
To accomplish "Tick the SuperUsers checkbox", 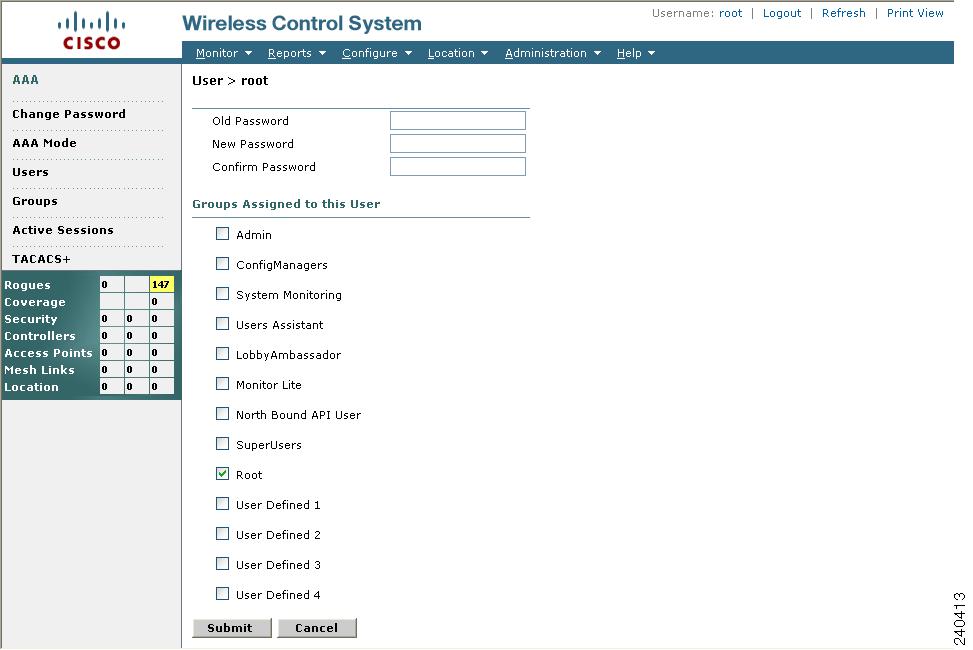I will point(222,443).
